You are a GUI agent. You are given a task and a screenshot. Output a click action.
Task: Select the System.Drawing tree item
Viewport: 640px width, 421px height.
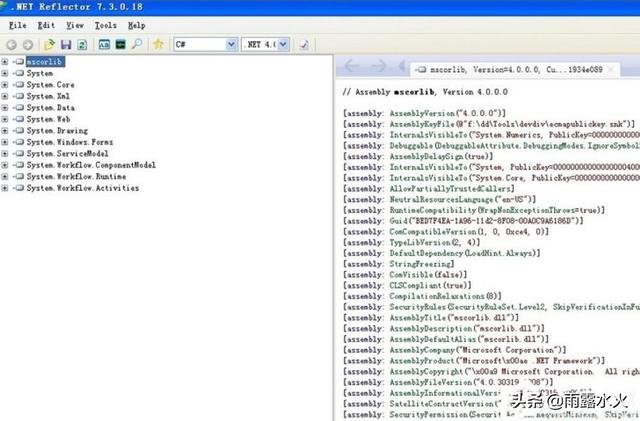coord(57,131)
